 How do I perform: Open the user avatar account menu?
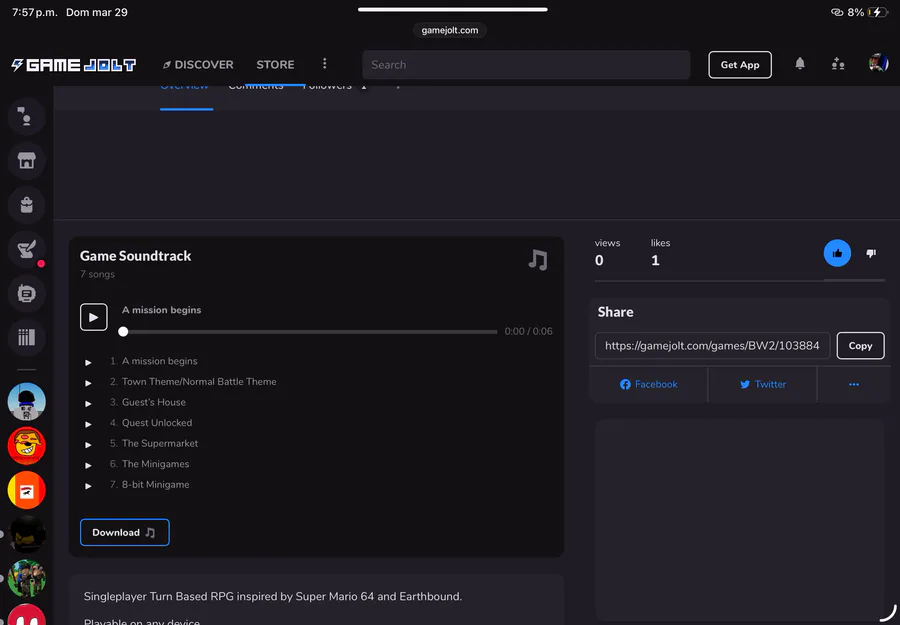[x=878, y=64]
